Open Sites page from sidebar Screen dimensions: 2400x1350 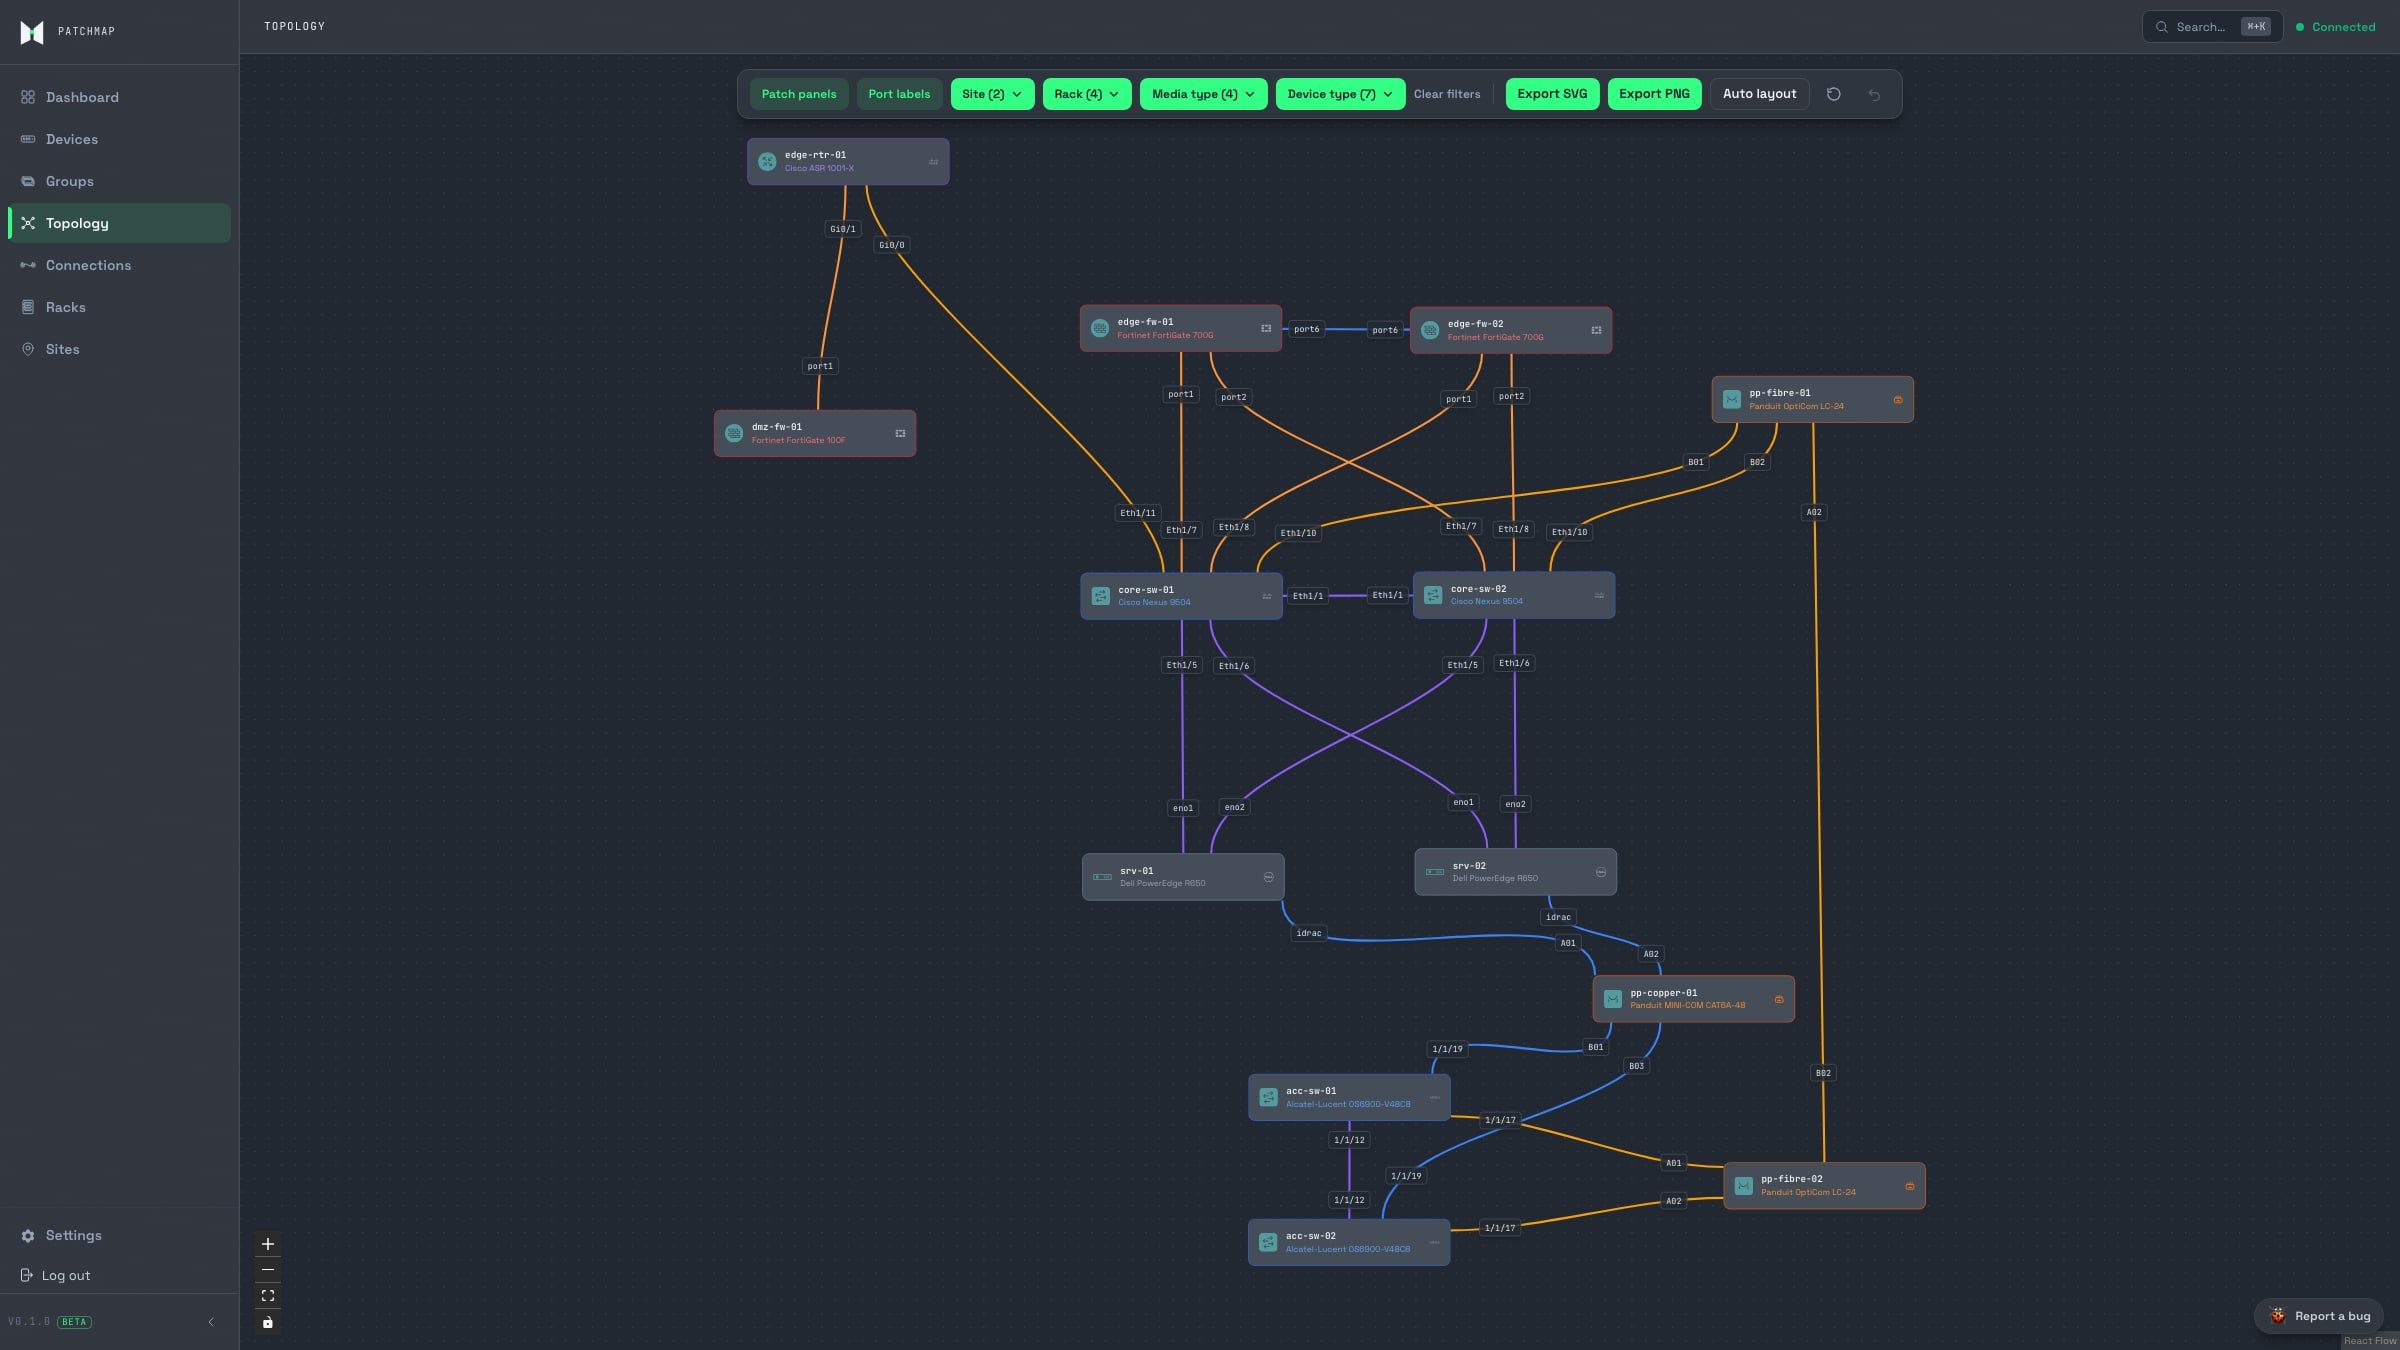[x=119, y=349]
